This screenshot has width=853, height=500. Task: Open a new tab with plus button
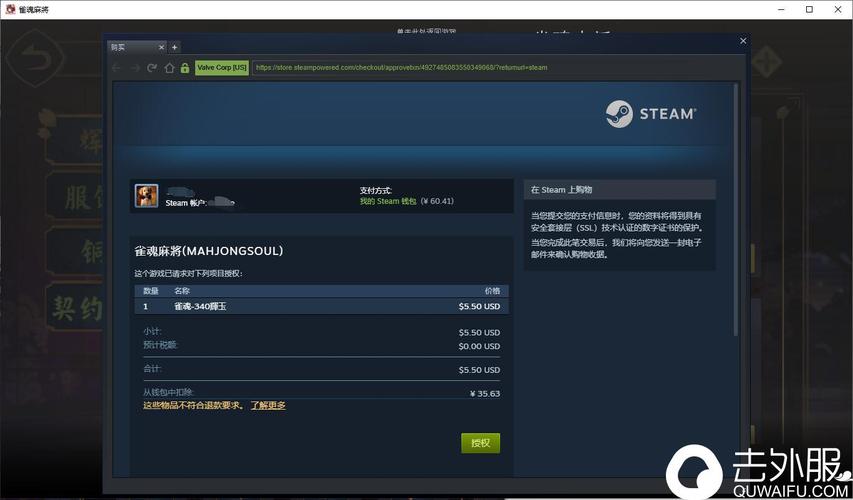click(175, 47)
